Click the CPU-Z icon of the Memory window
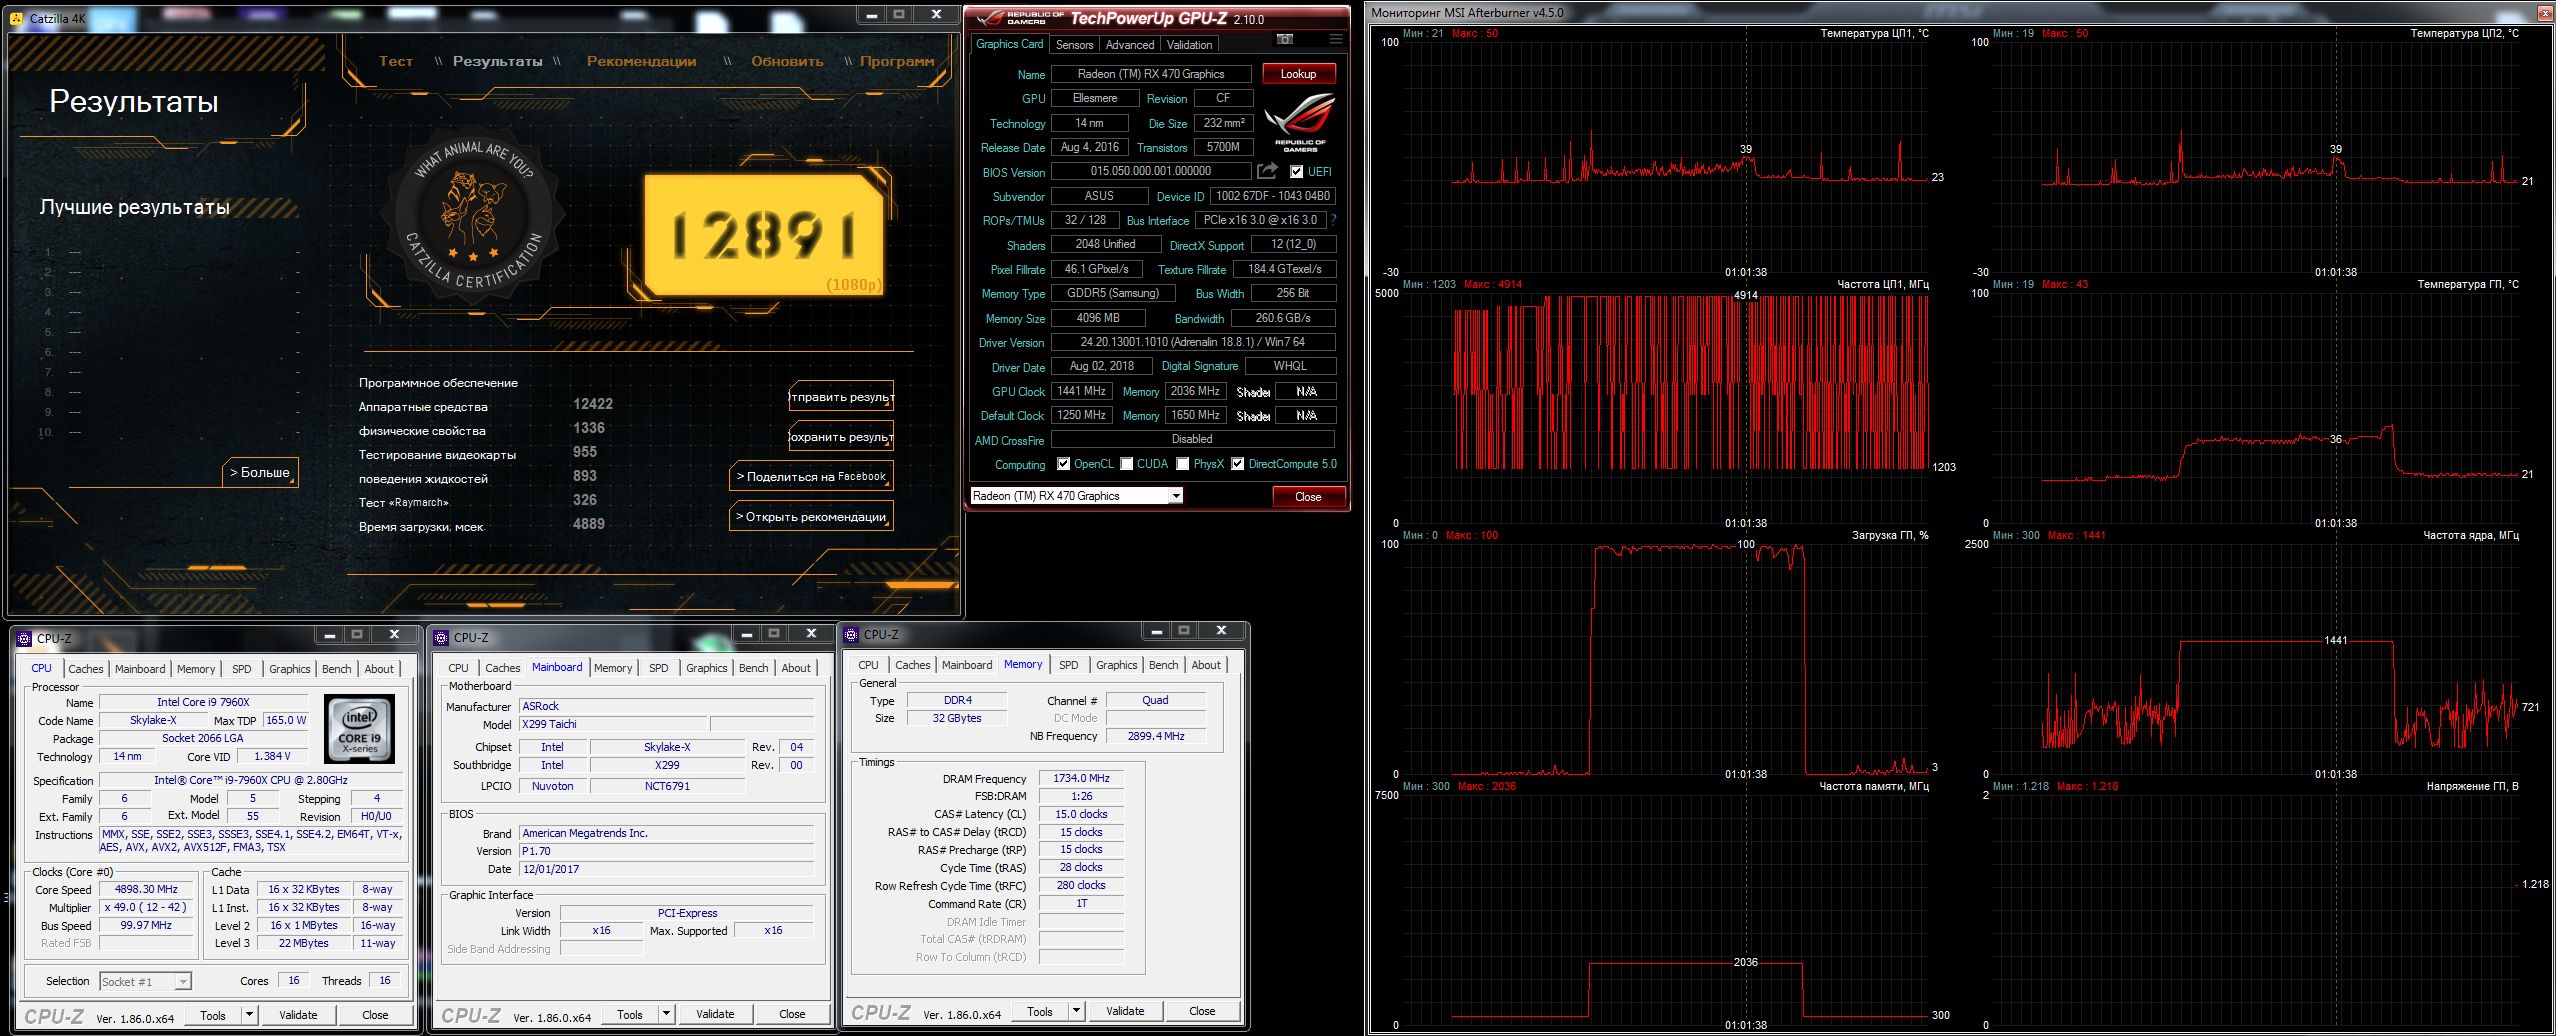This screenshot has height=1036, width=2556. [x=852, y=634]
